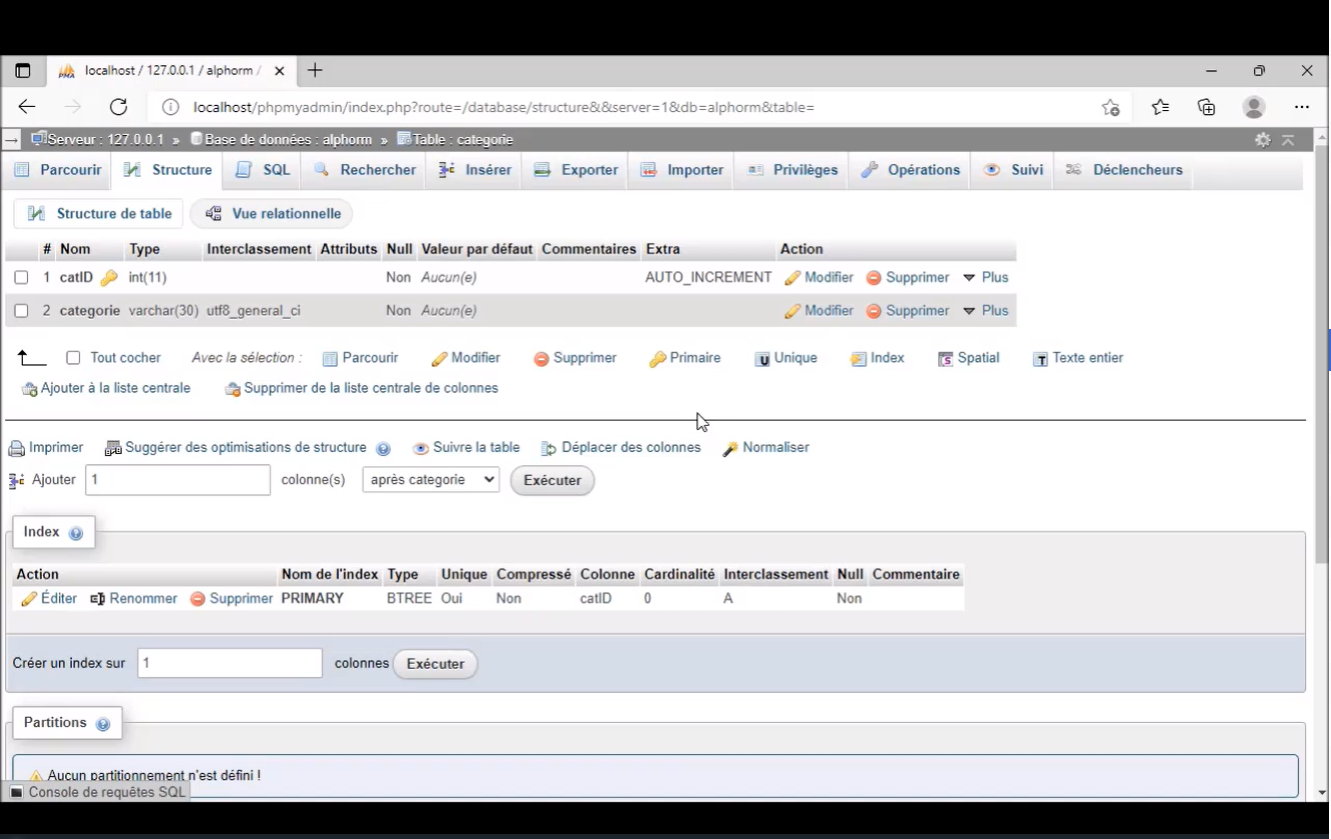Check the Tout cocher checkbox

[73, 357]
